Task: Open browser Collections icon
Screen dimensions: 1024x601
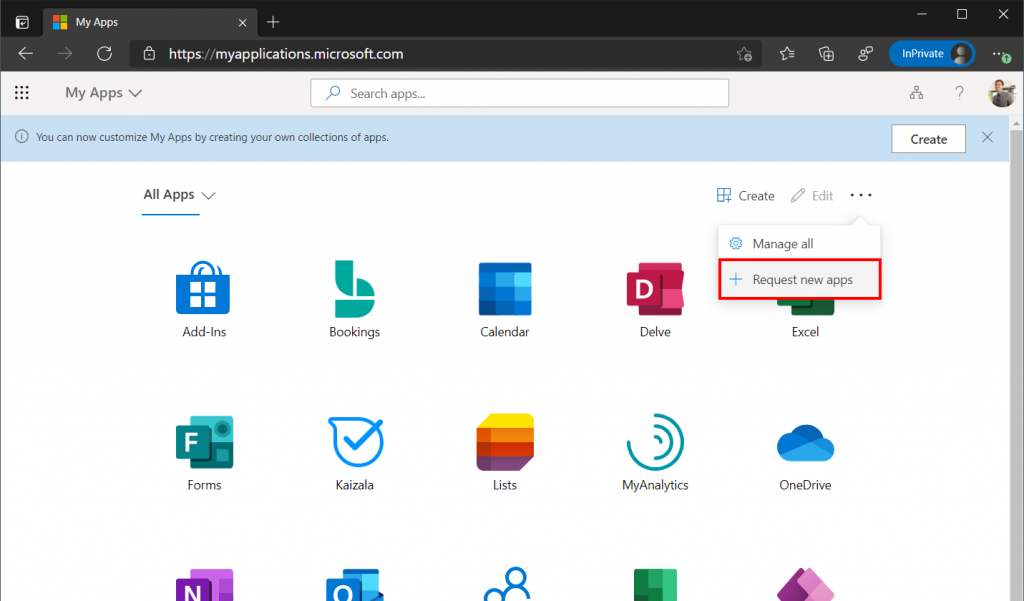Action: [x=826, y=54]
